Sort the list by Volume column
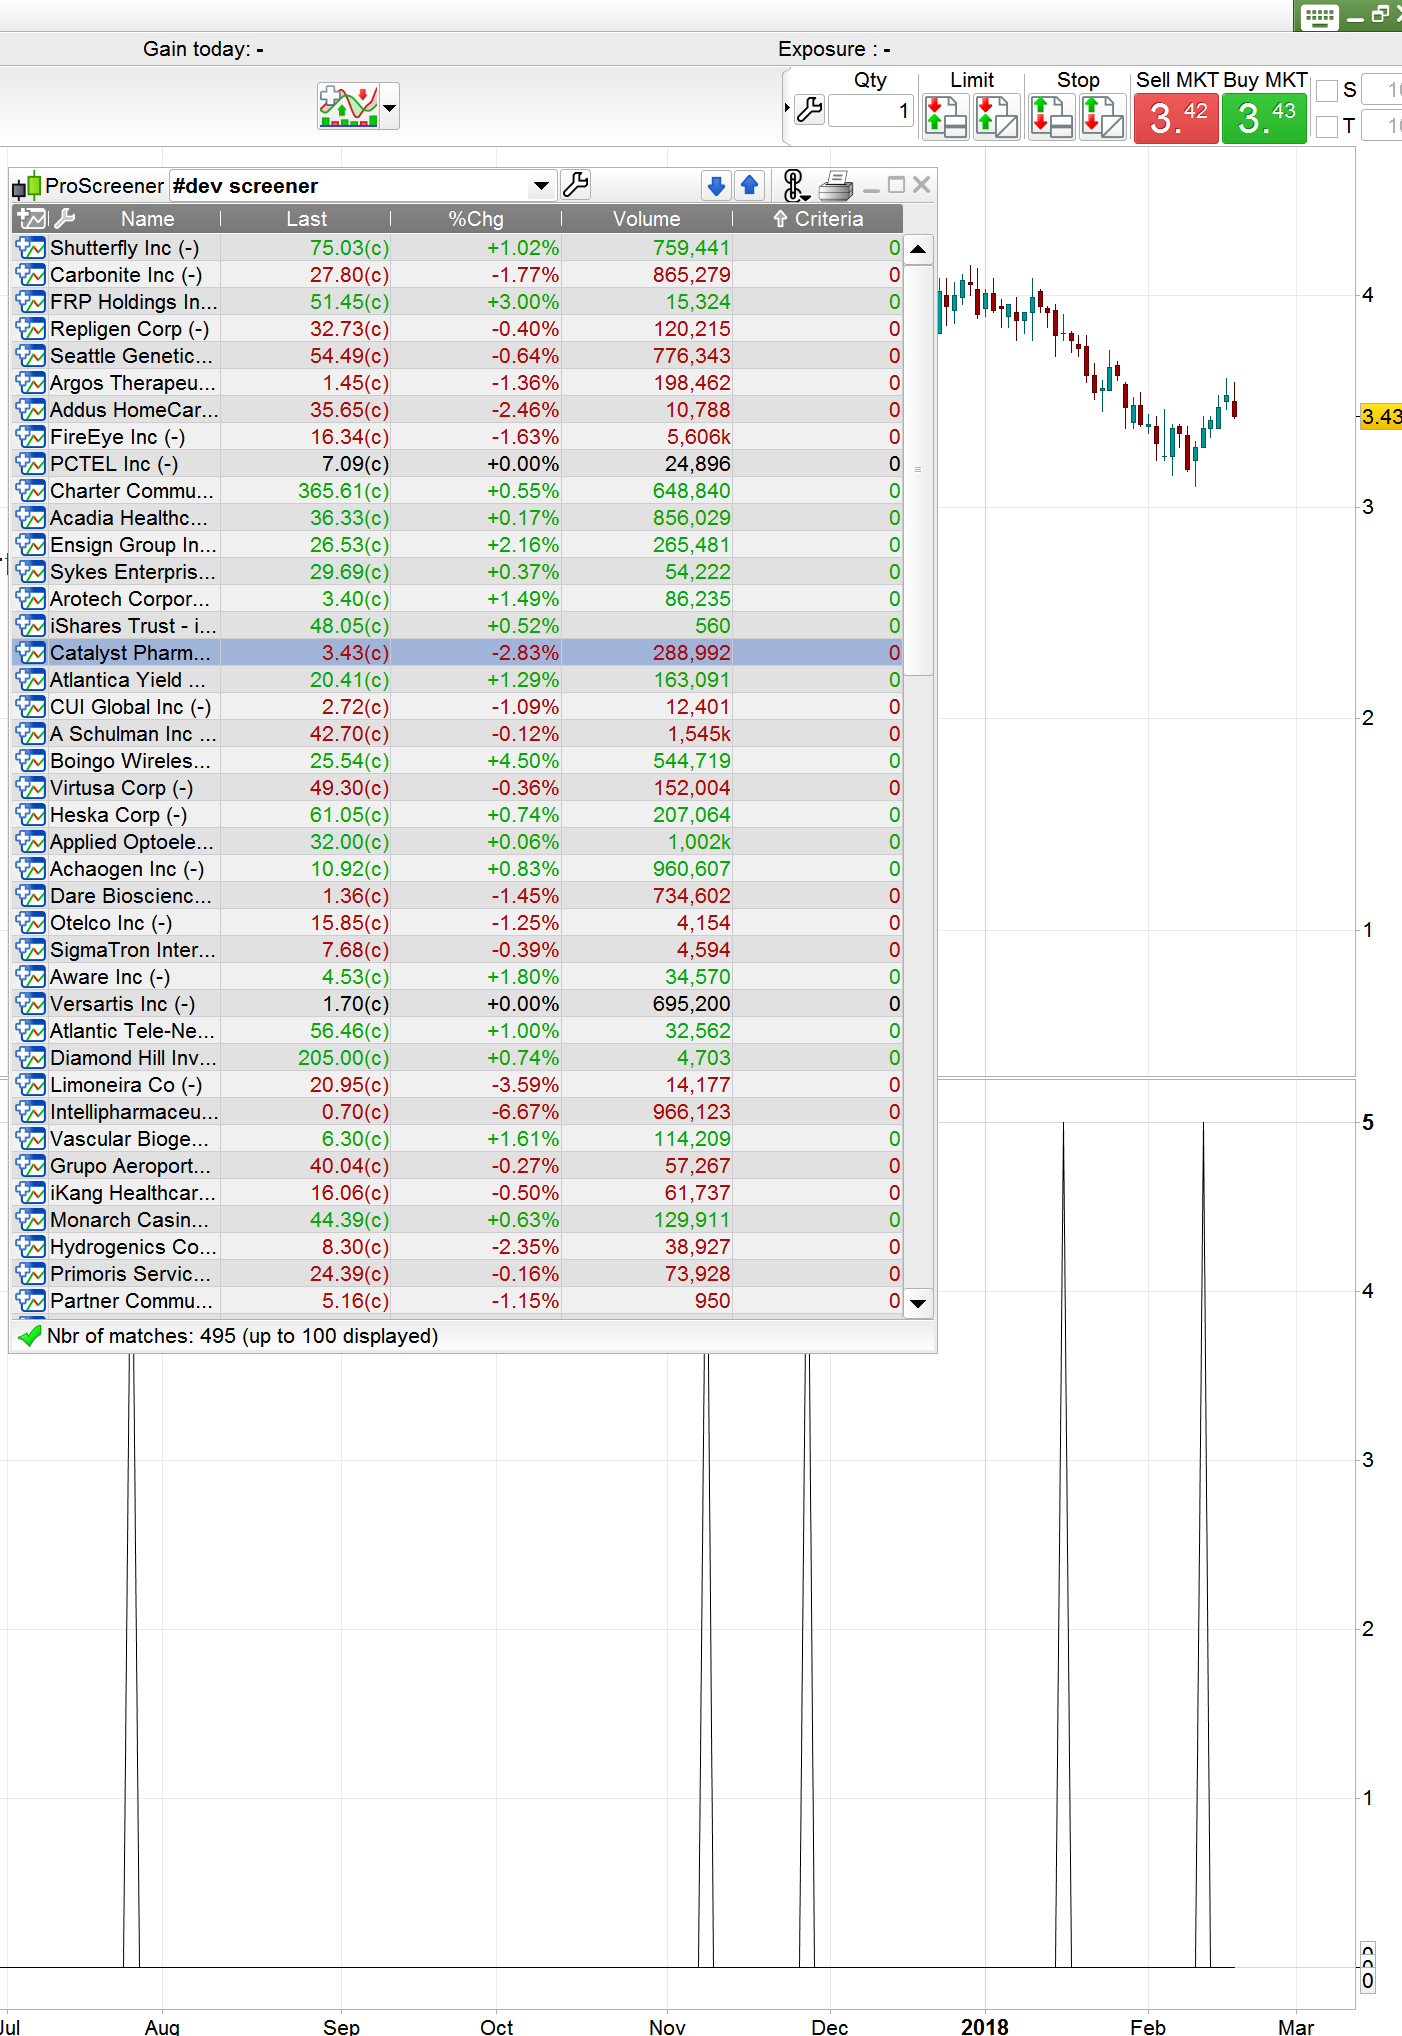1402x2036 pixels. point(647,219)
